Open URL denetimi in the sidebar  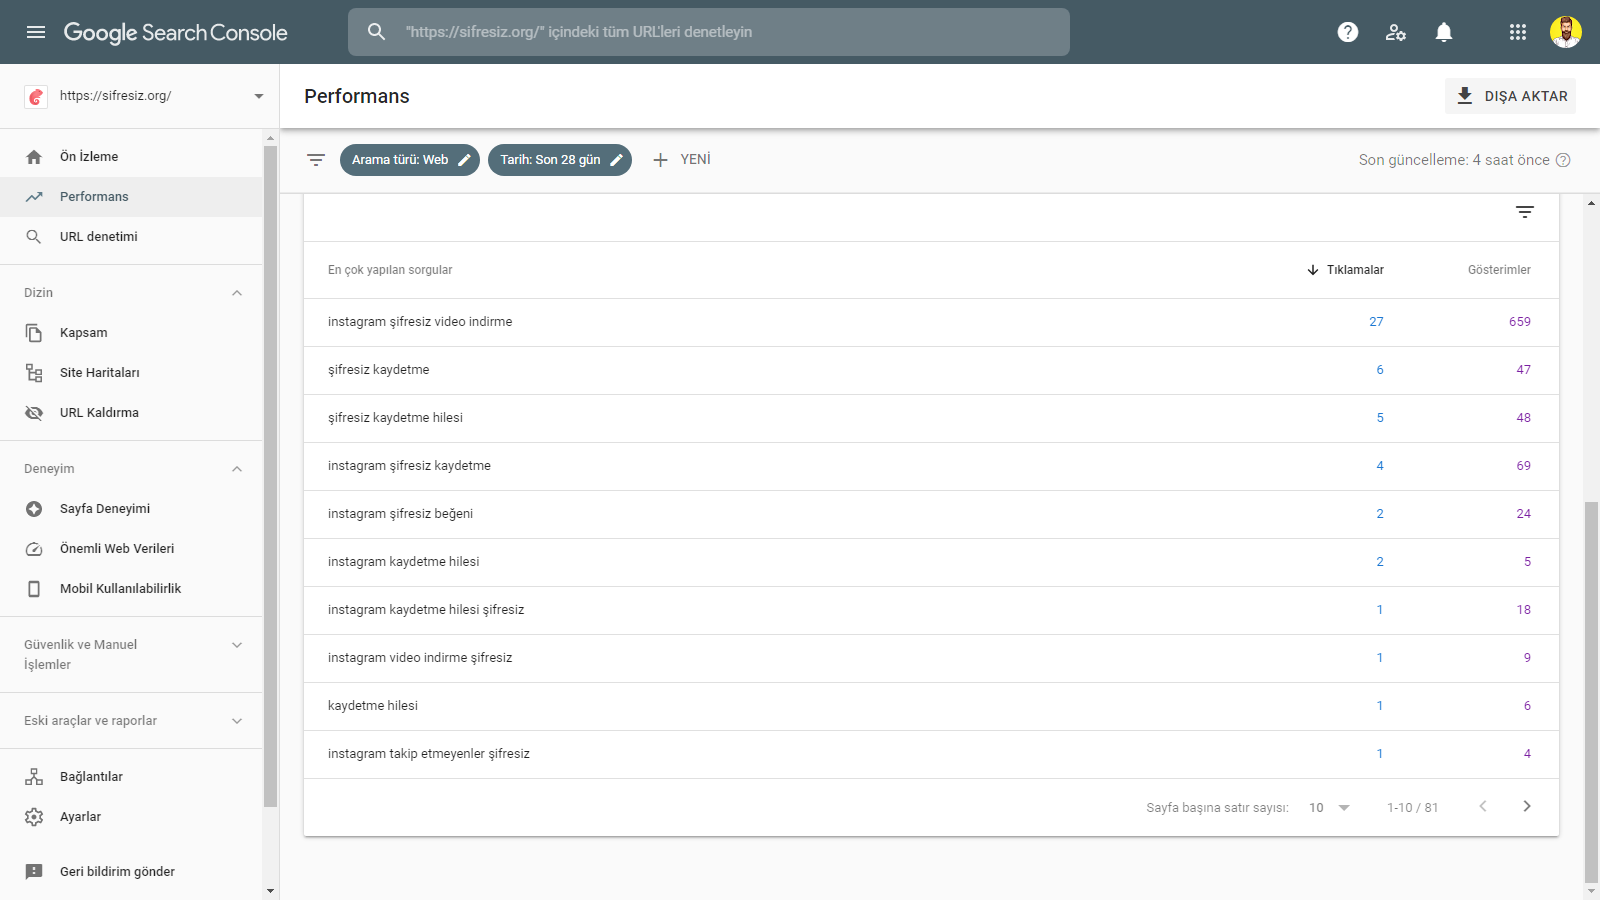(x=131, y=237)
